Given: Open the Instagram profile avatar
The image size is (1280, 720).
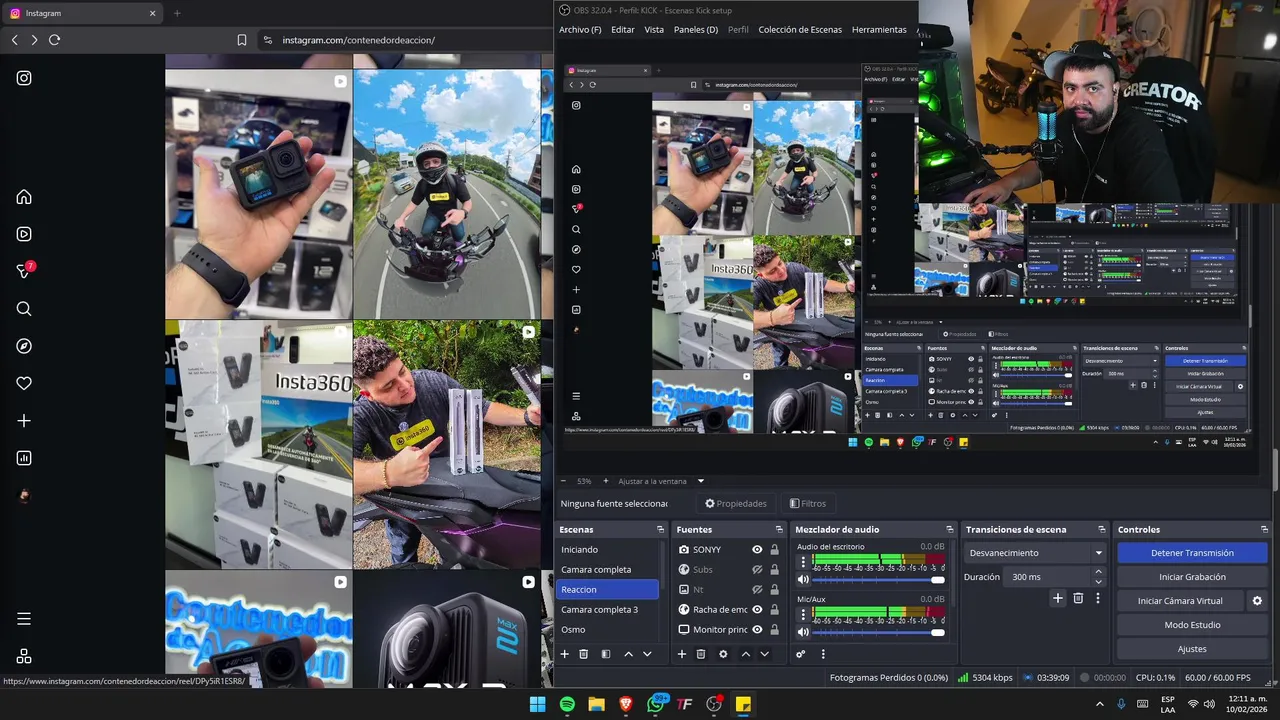Looking at the screenshot, I should click(x=24, y=496).
